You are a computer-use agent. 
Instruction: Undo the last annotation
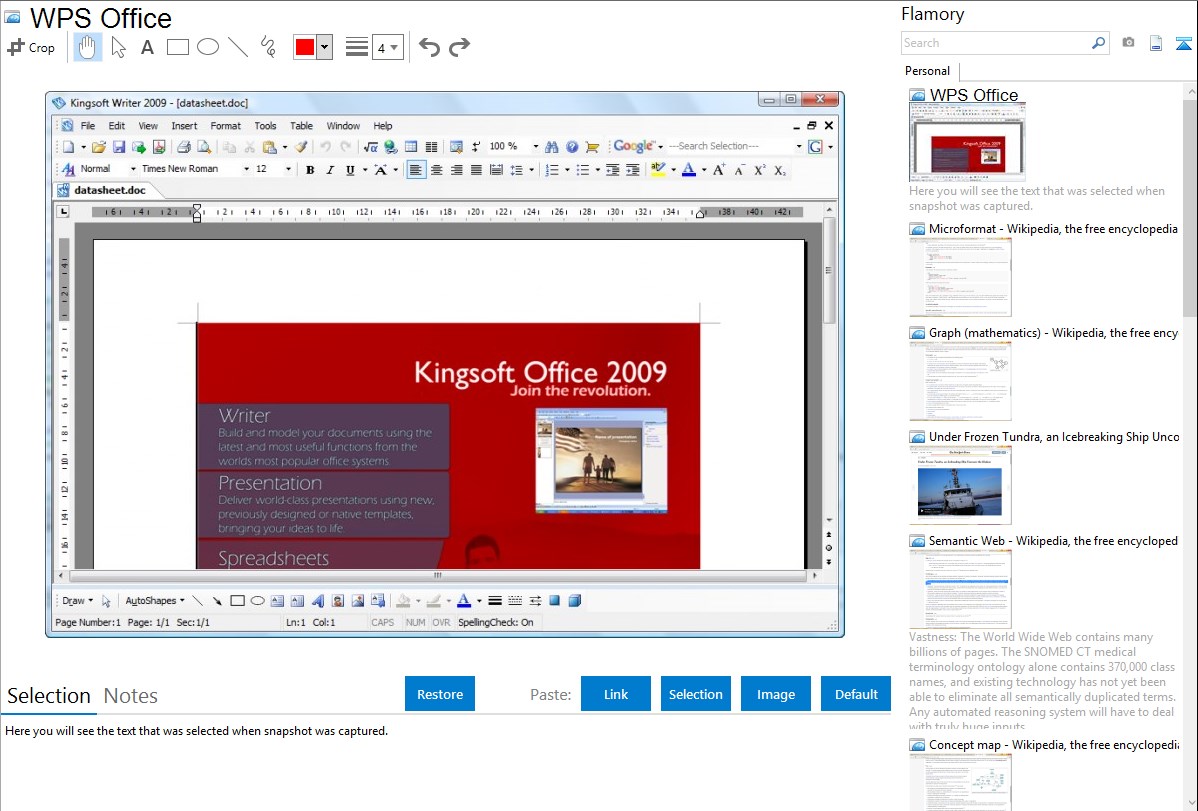coord(429,47)
